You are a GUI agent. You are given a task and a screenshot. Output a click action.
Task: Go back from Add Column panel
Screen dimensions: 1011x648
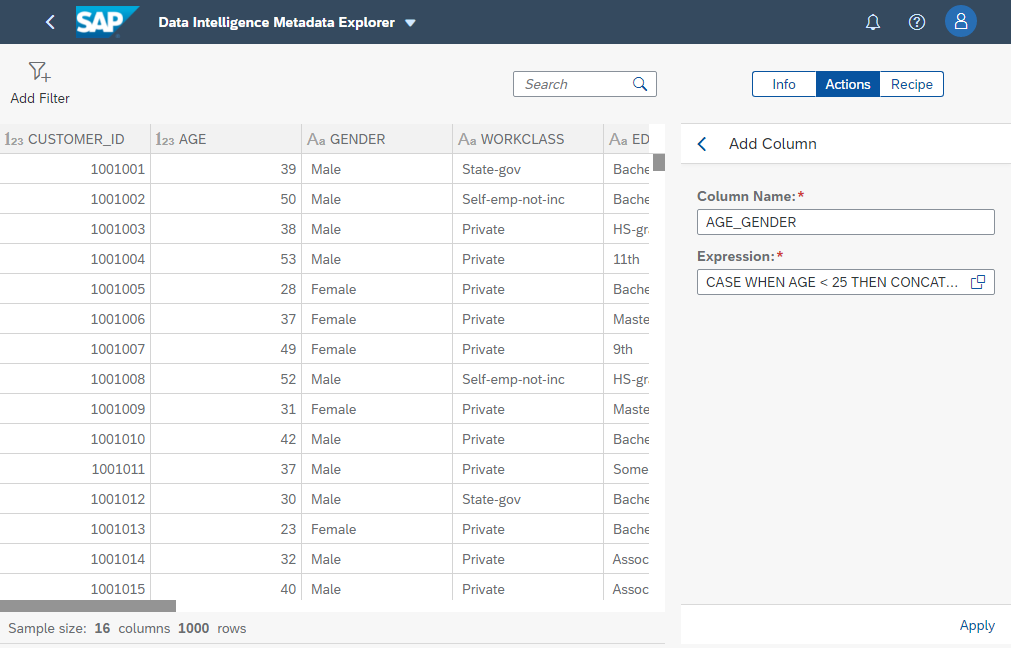pos(702,144)
